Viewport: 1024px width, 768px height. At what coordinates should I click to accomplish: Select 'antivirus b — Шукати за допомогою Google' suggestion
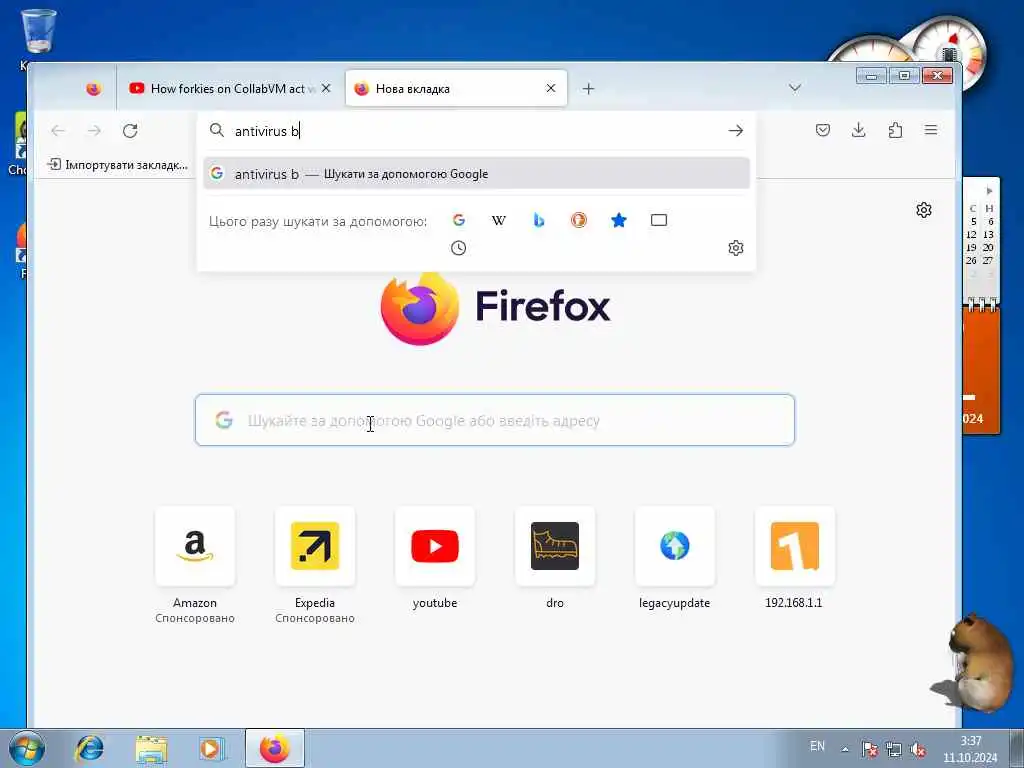coord(477,174)
